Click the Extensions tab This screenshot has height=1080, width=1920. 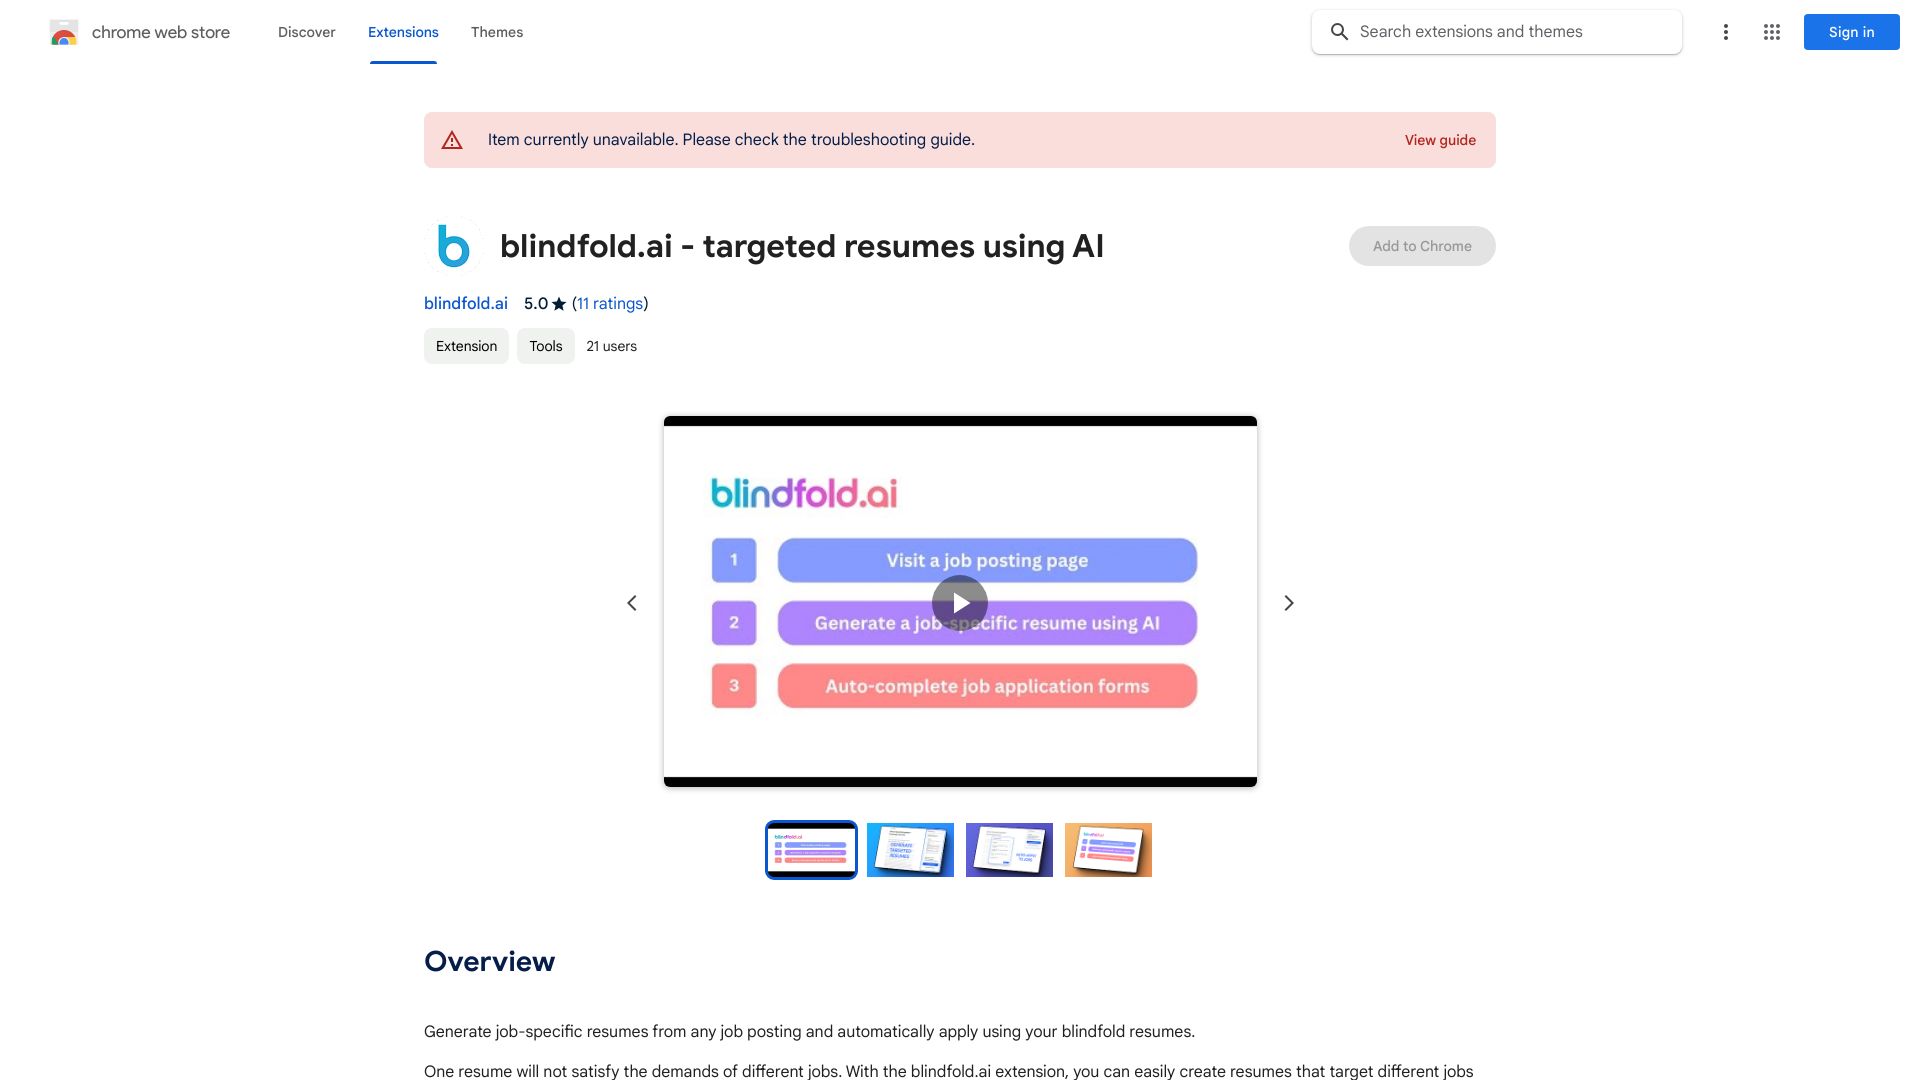pos(402,32)
